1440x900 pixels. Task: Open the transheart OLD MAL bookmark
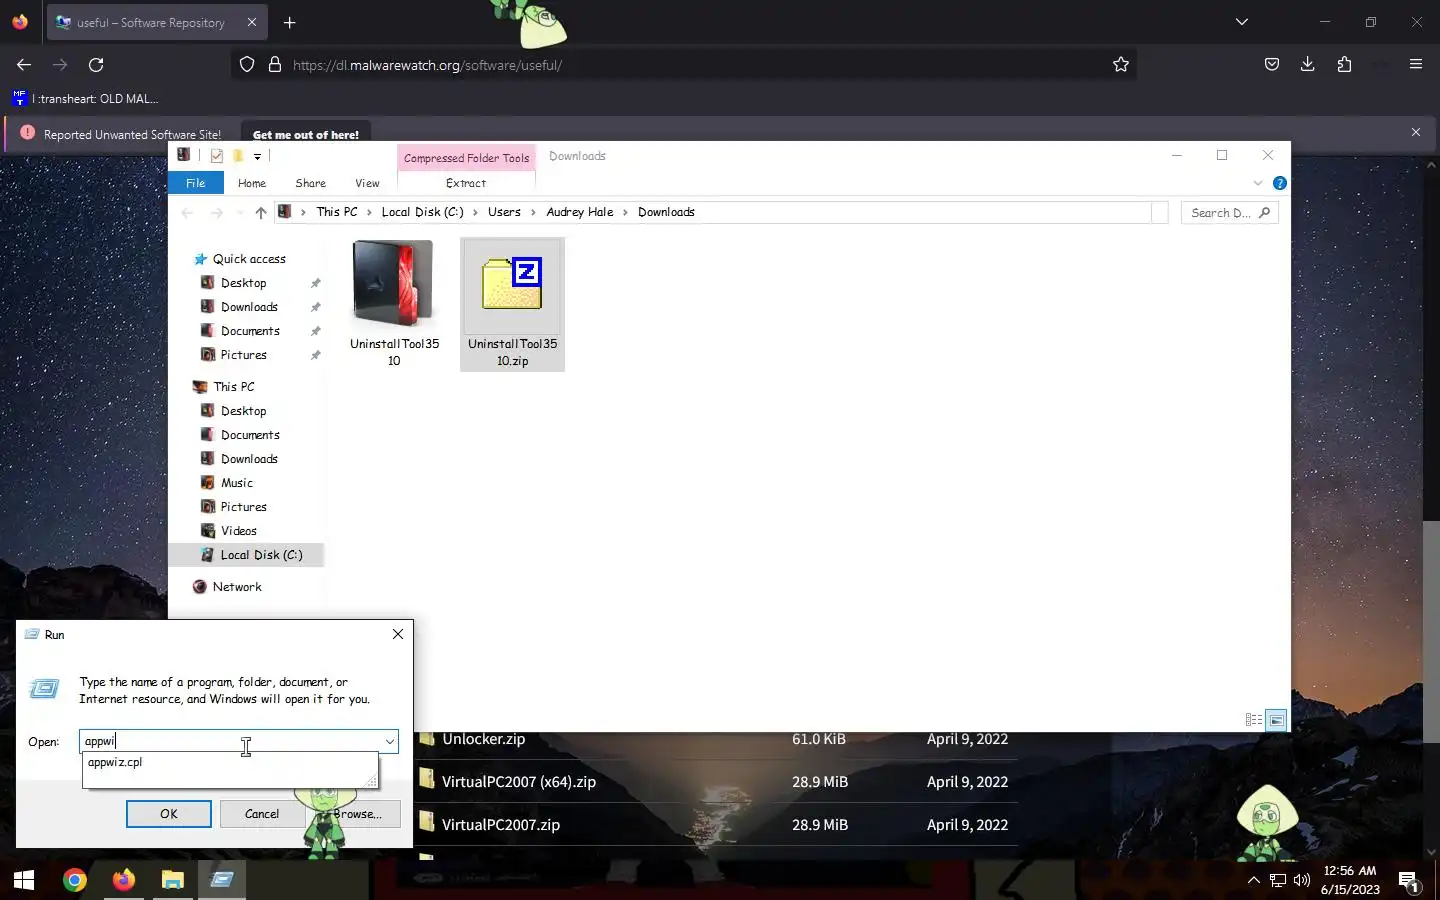click(x=85, y=98)
